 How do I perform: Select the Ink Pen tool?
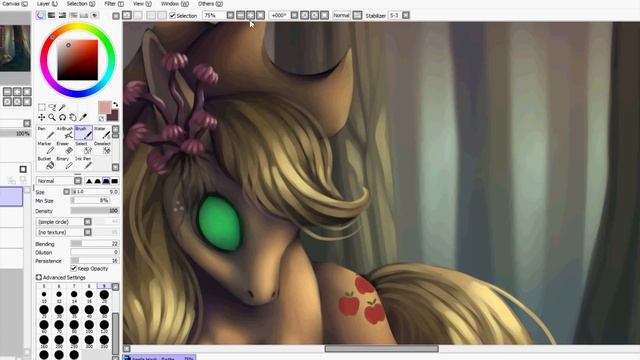[83, 163]
